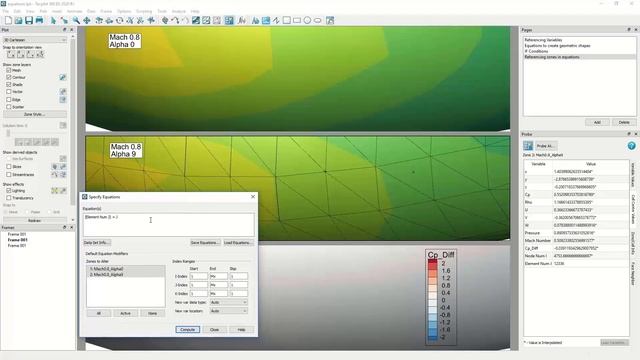This screenshot has width=640, height=360.
Task: Open the Analyze menu
Action: point(178,11)
